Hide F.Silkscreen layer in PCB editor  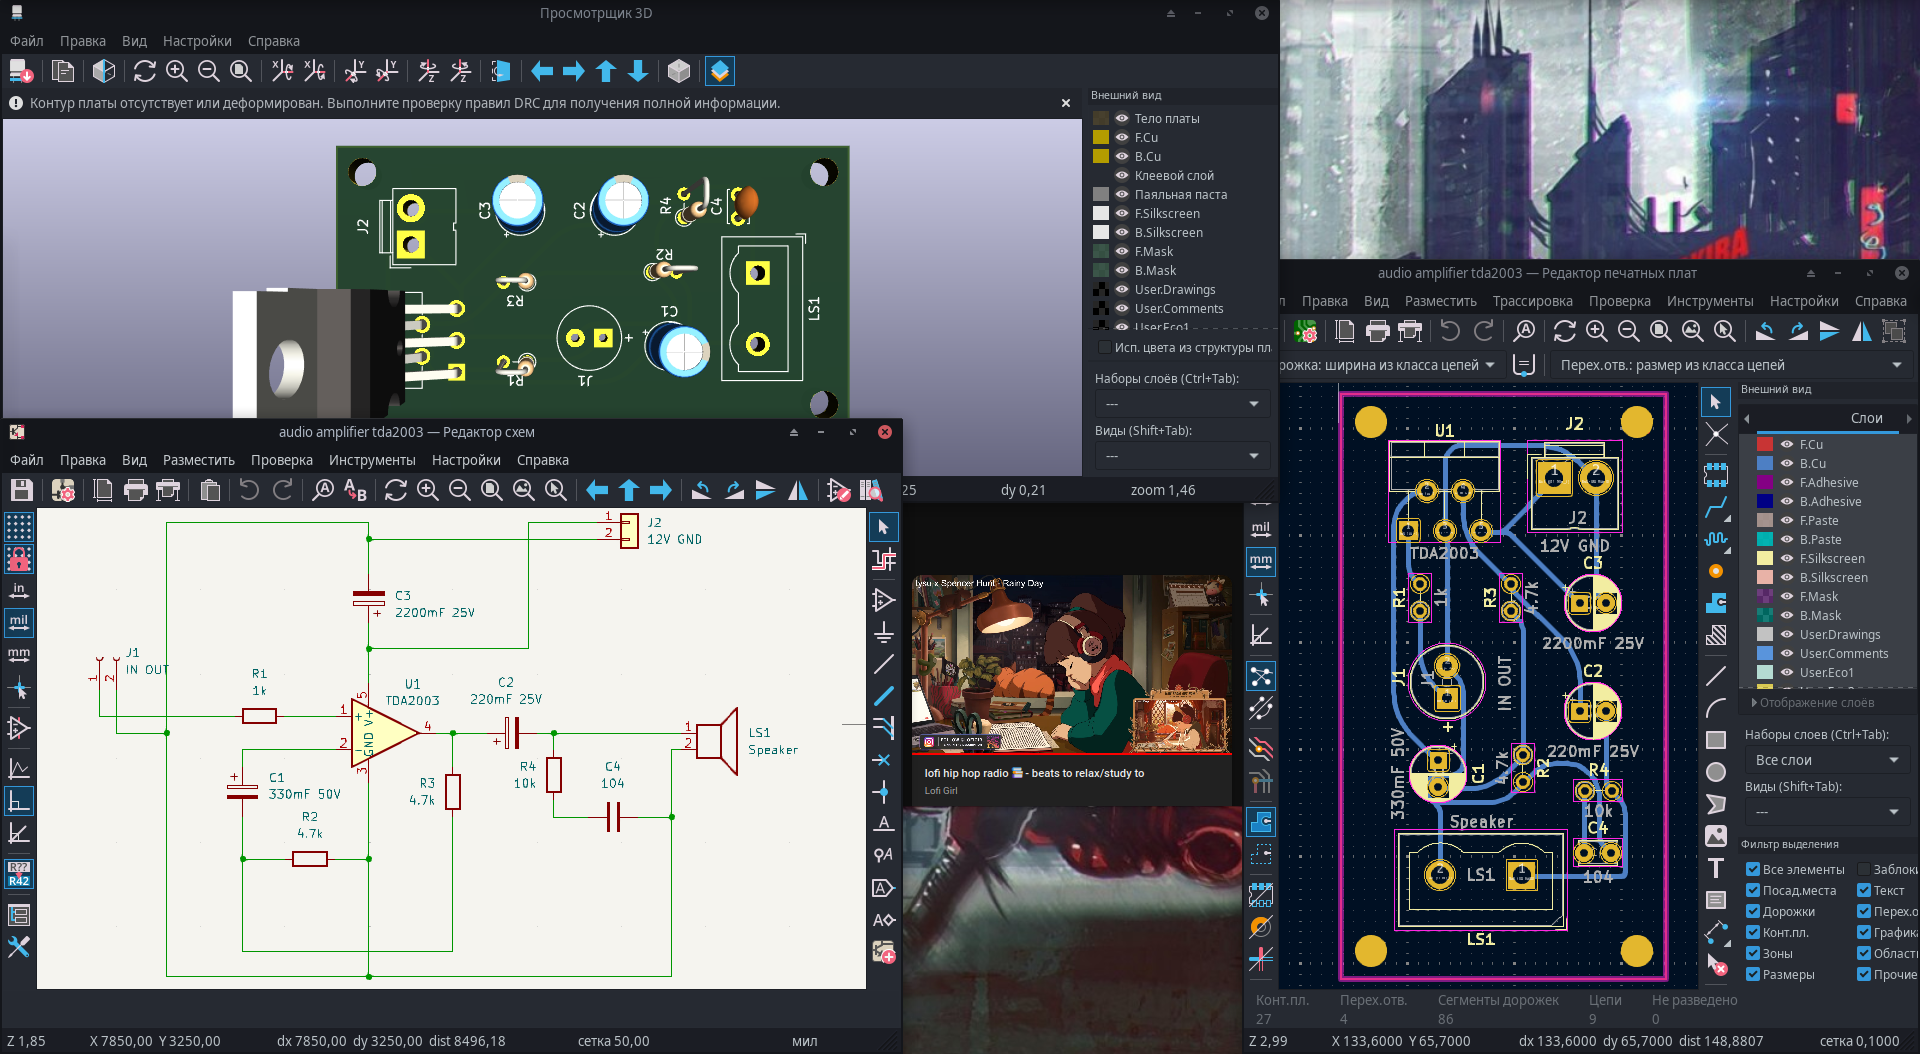[1786, 558]
